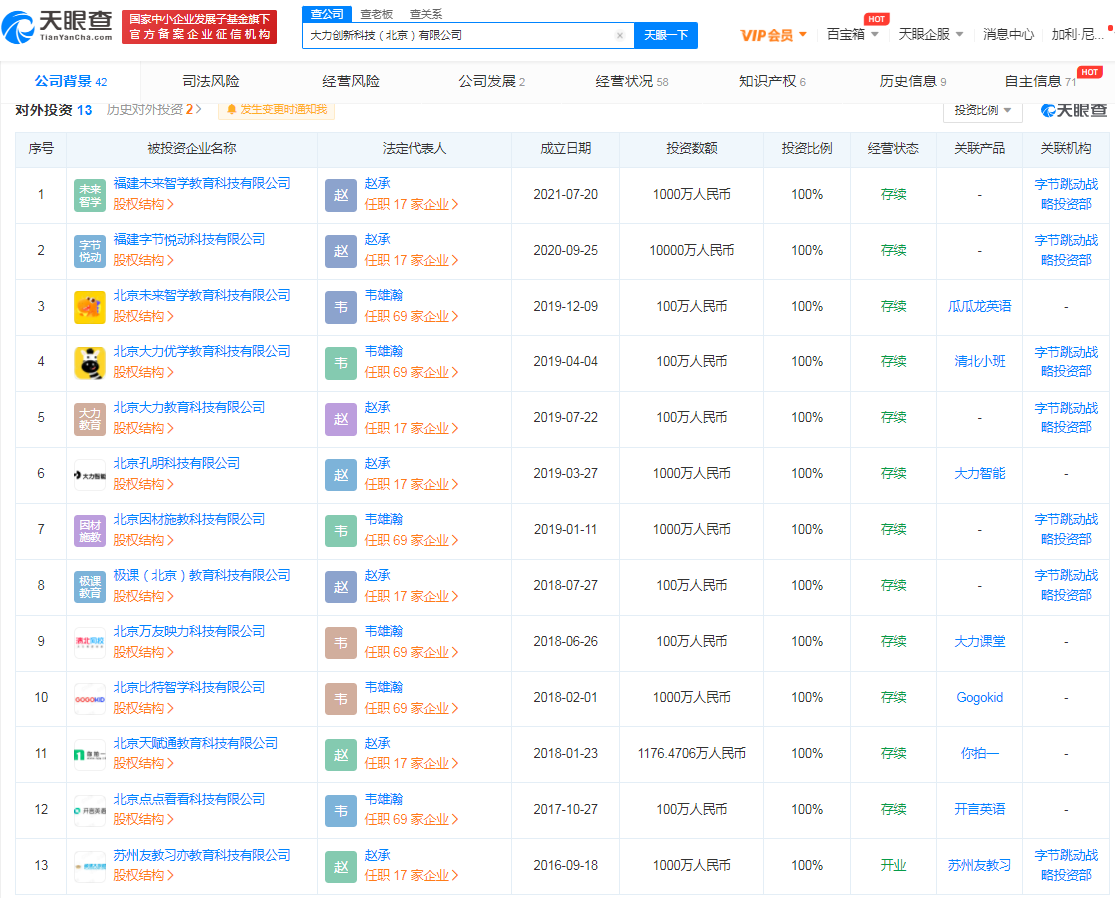The image size is (1115, 898).
Task: Click 大力教育 company logo in row 5
Action: (x=90, y=419)
